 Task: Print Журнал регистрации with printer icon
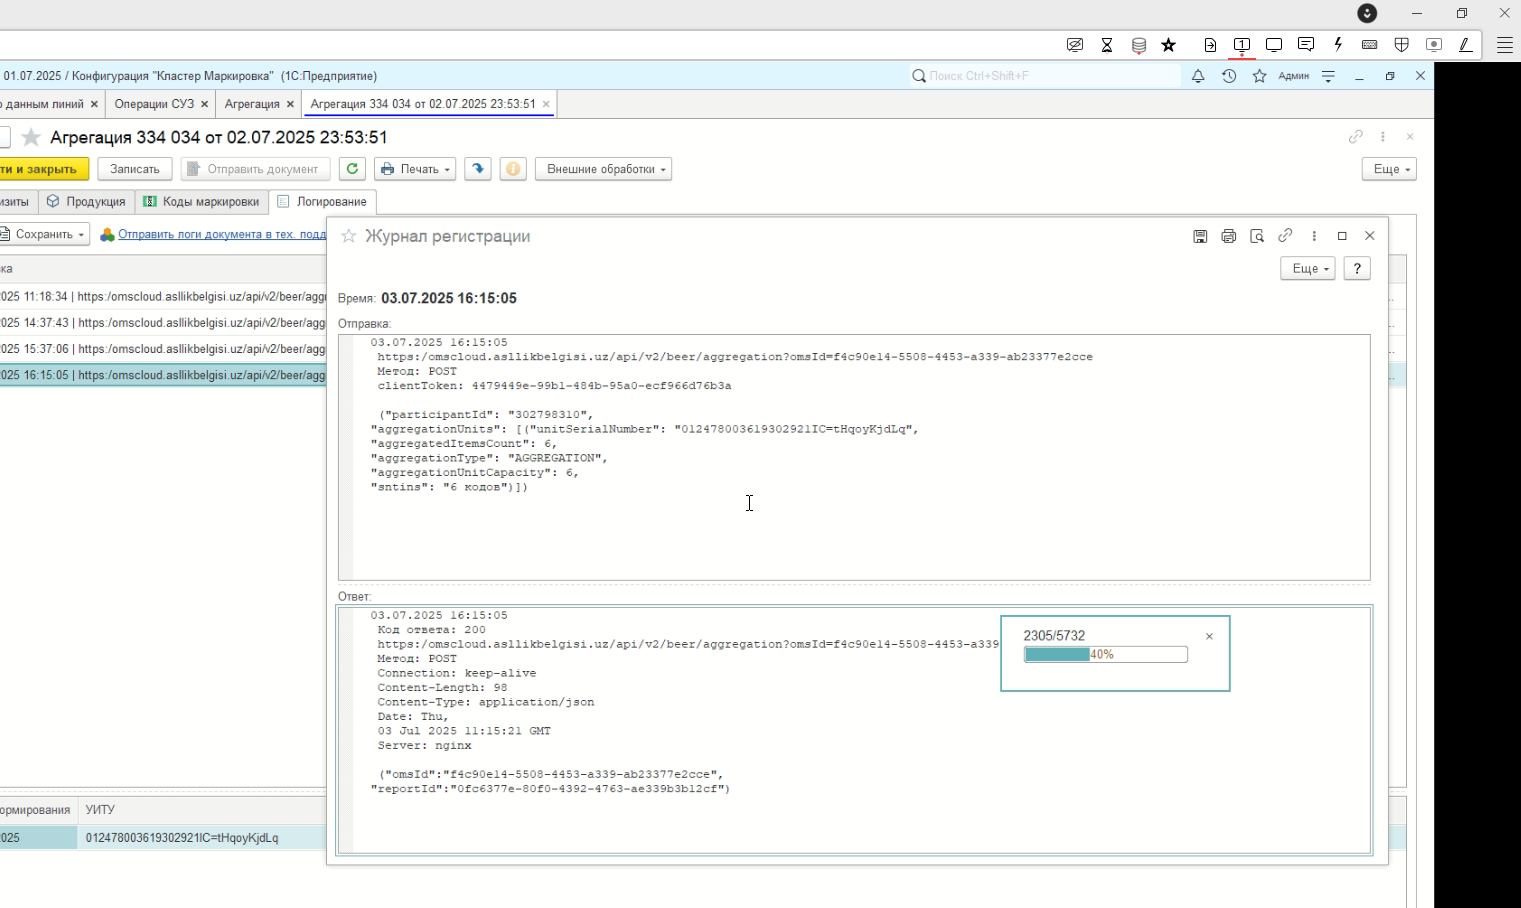click(x=1228, y=236)
